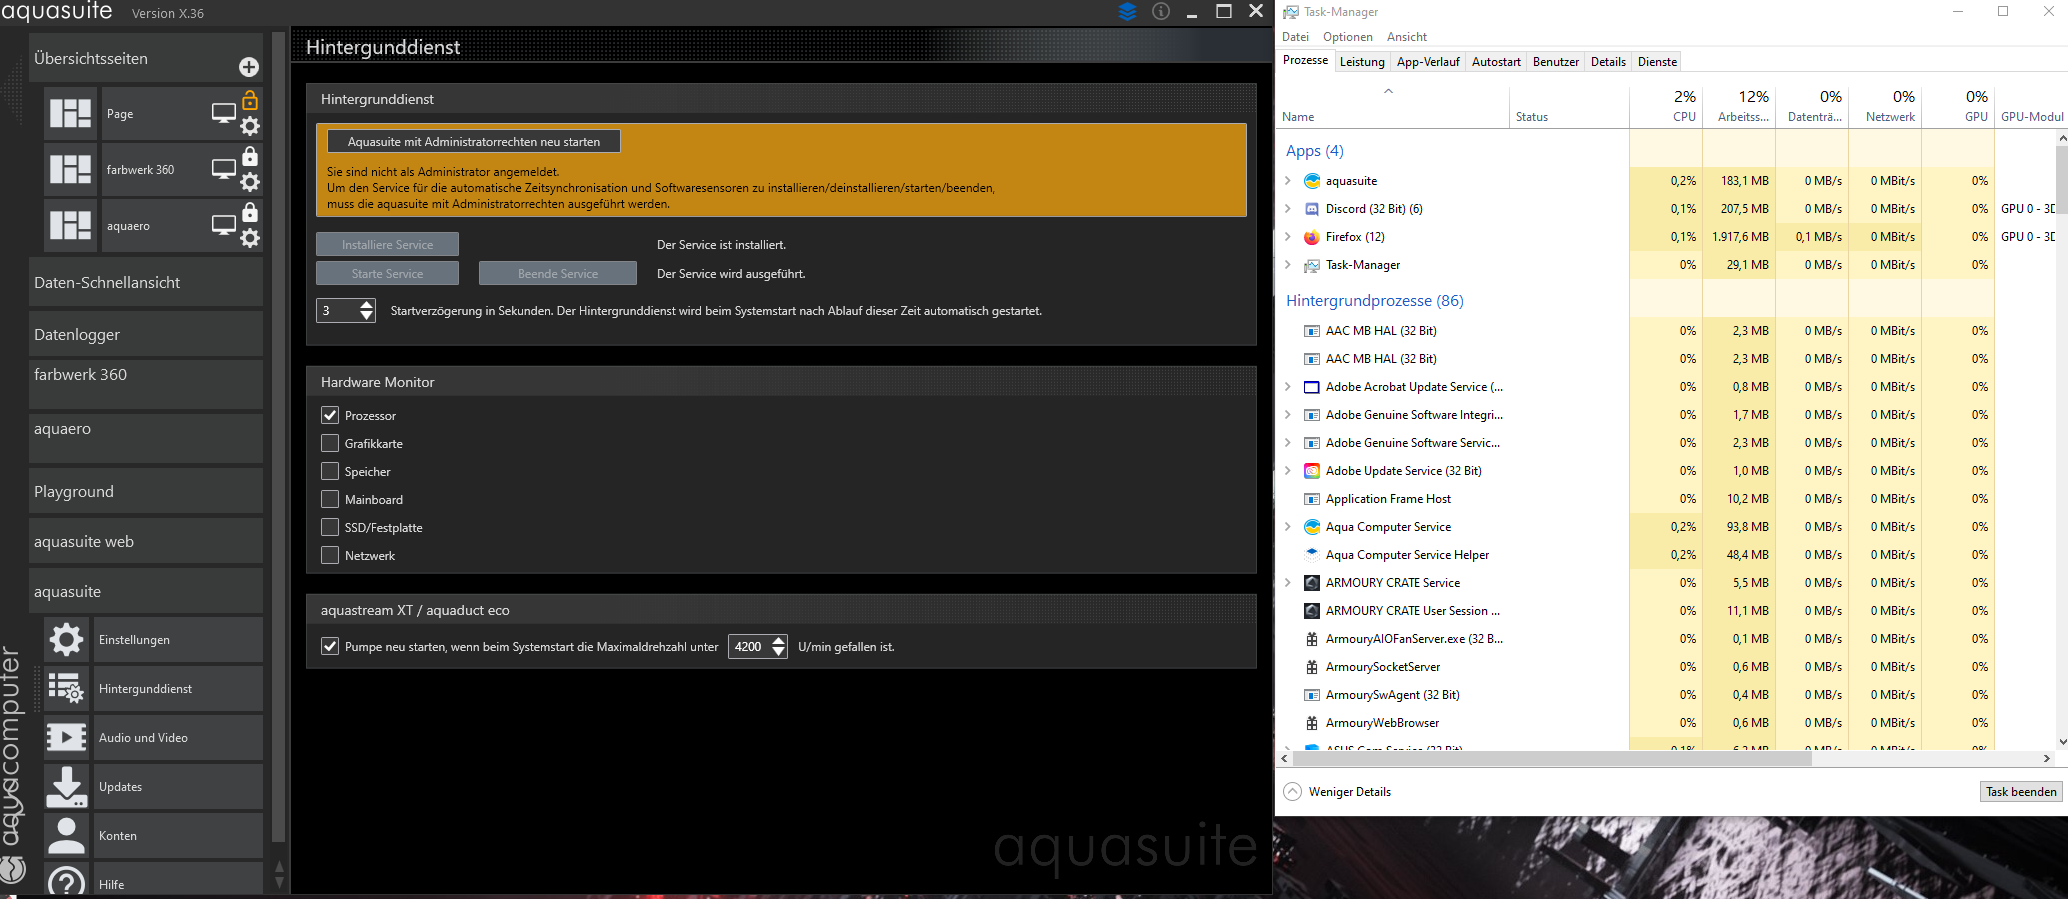This screenshot has width=2068, height=899.
Task: Enable the Mainboard checkbox
Action: [330, 499]
